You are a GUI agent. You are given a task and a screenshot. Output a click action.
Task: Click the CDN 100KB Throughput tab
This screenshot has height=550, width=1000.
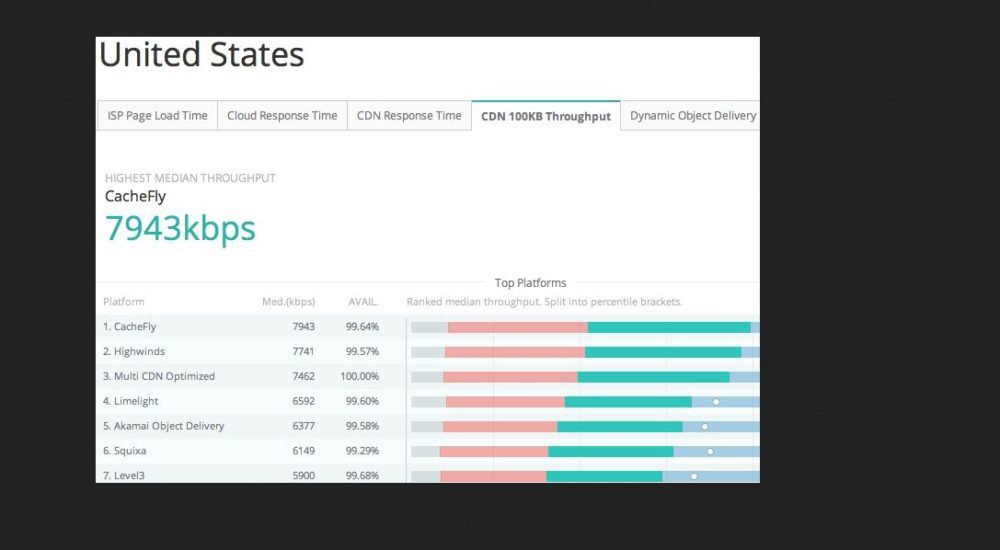click(545, 117)
